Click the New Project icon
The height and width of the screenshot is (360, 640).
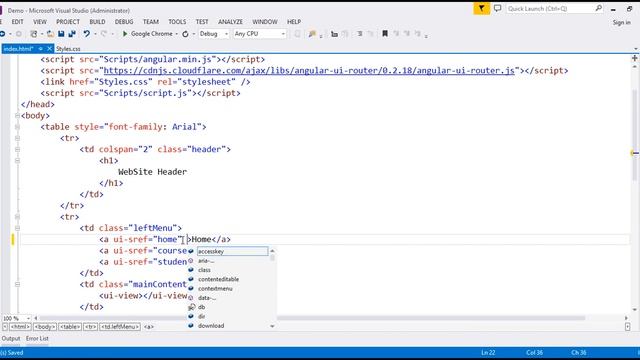[x=34, y=34]
